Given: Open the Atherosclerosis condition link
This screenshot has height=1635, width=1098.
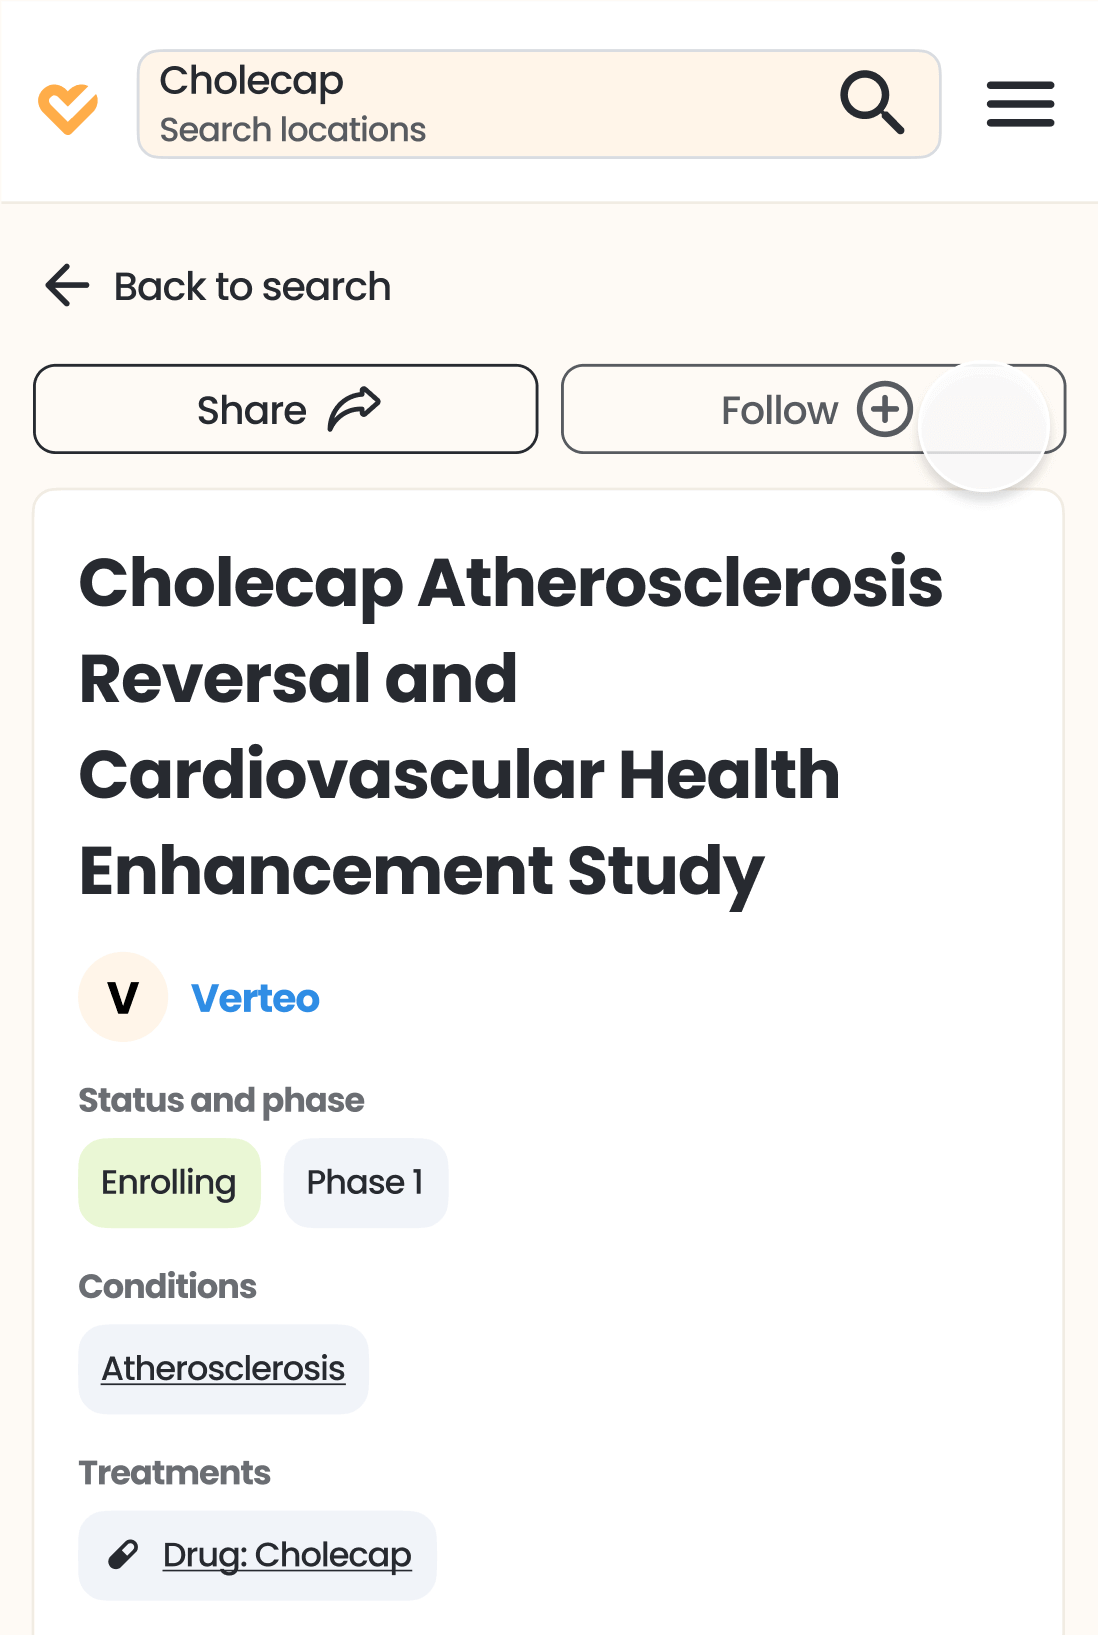Looking at the screenshot, I should (223, 1369).
